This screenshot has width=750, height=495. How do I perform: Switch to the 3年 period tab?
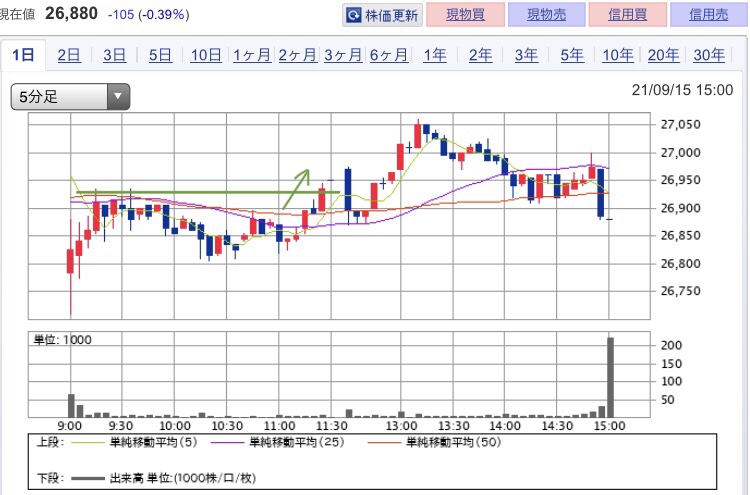(x=526, y=55)
